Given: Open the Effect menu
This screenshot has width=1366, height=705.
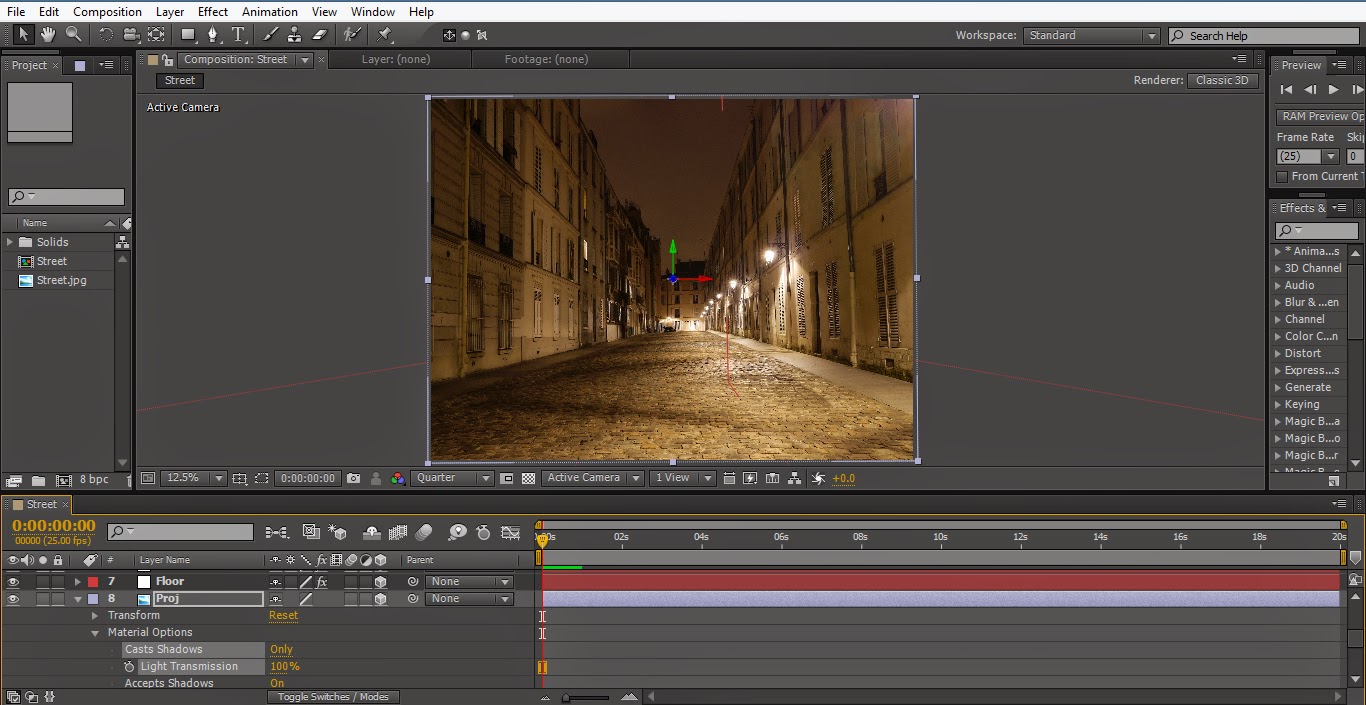Looking at the screenshot, I should click(x=212, y=11).
